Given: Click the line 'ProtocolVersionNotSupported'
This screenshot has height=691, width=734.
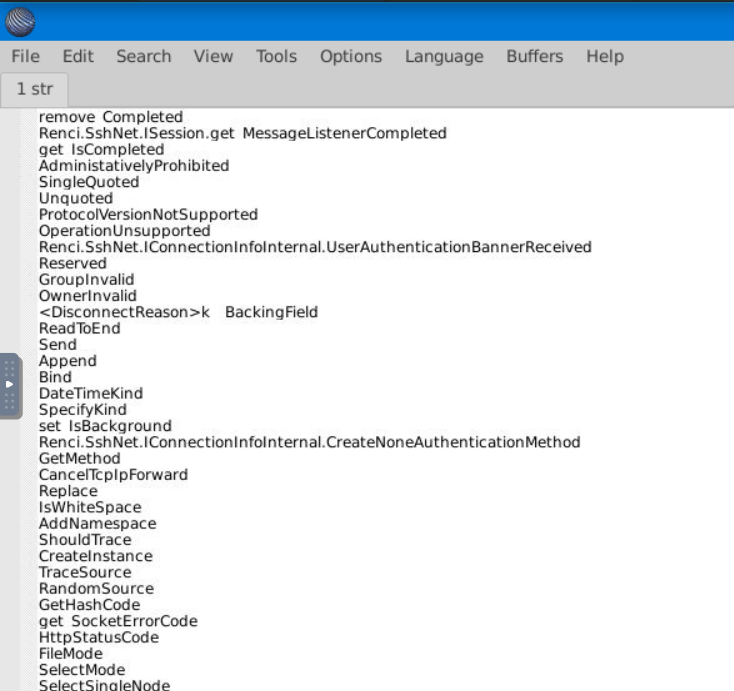Looking at the screenshot, I should coord(148,214).
